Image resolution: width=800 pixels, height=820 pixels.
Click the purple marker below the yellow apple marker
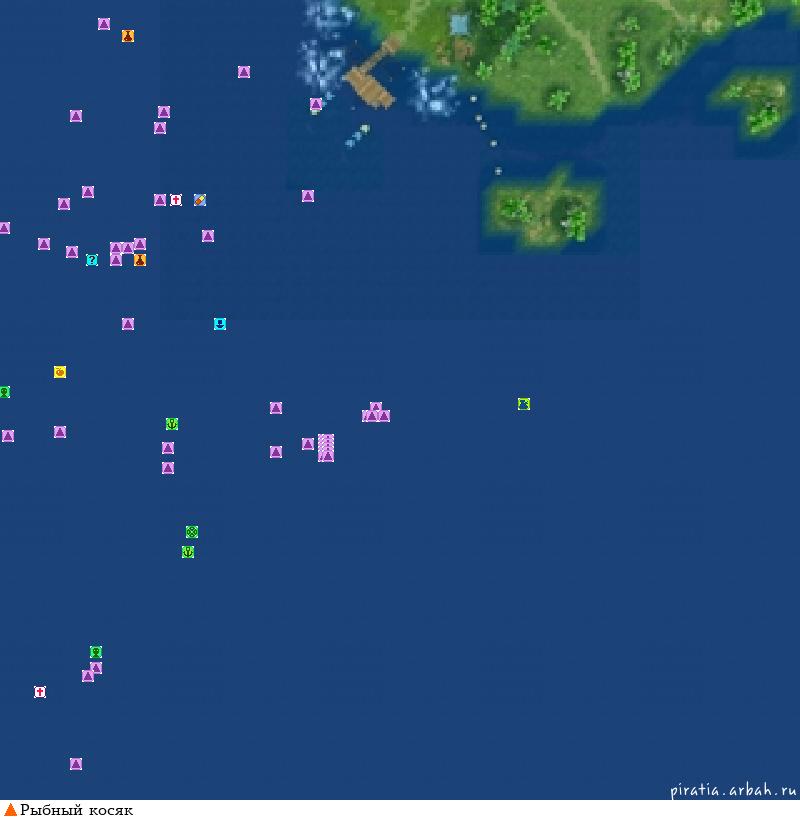60,432
